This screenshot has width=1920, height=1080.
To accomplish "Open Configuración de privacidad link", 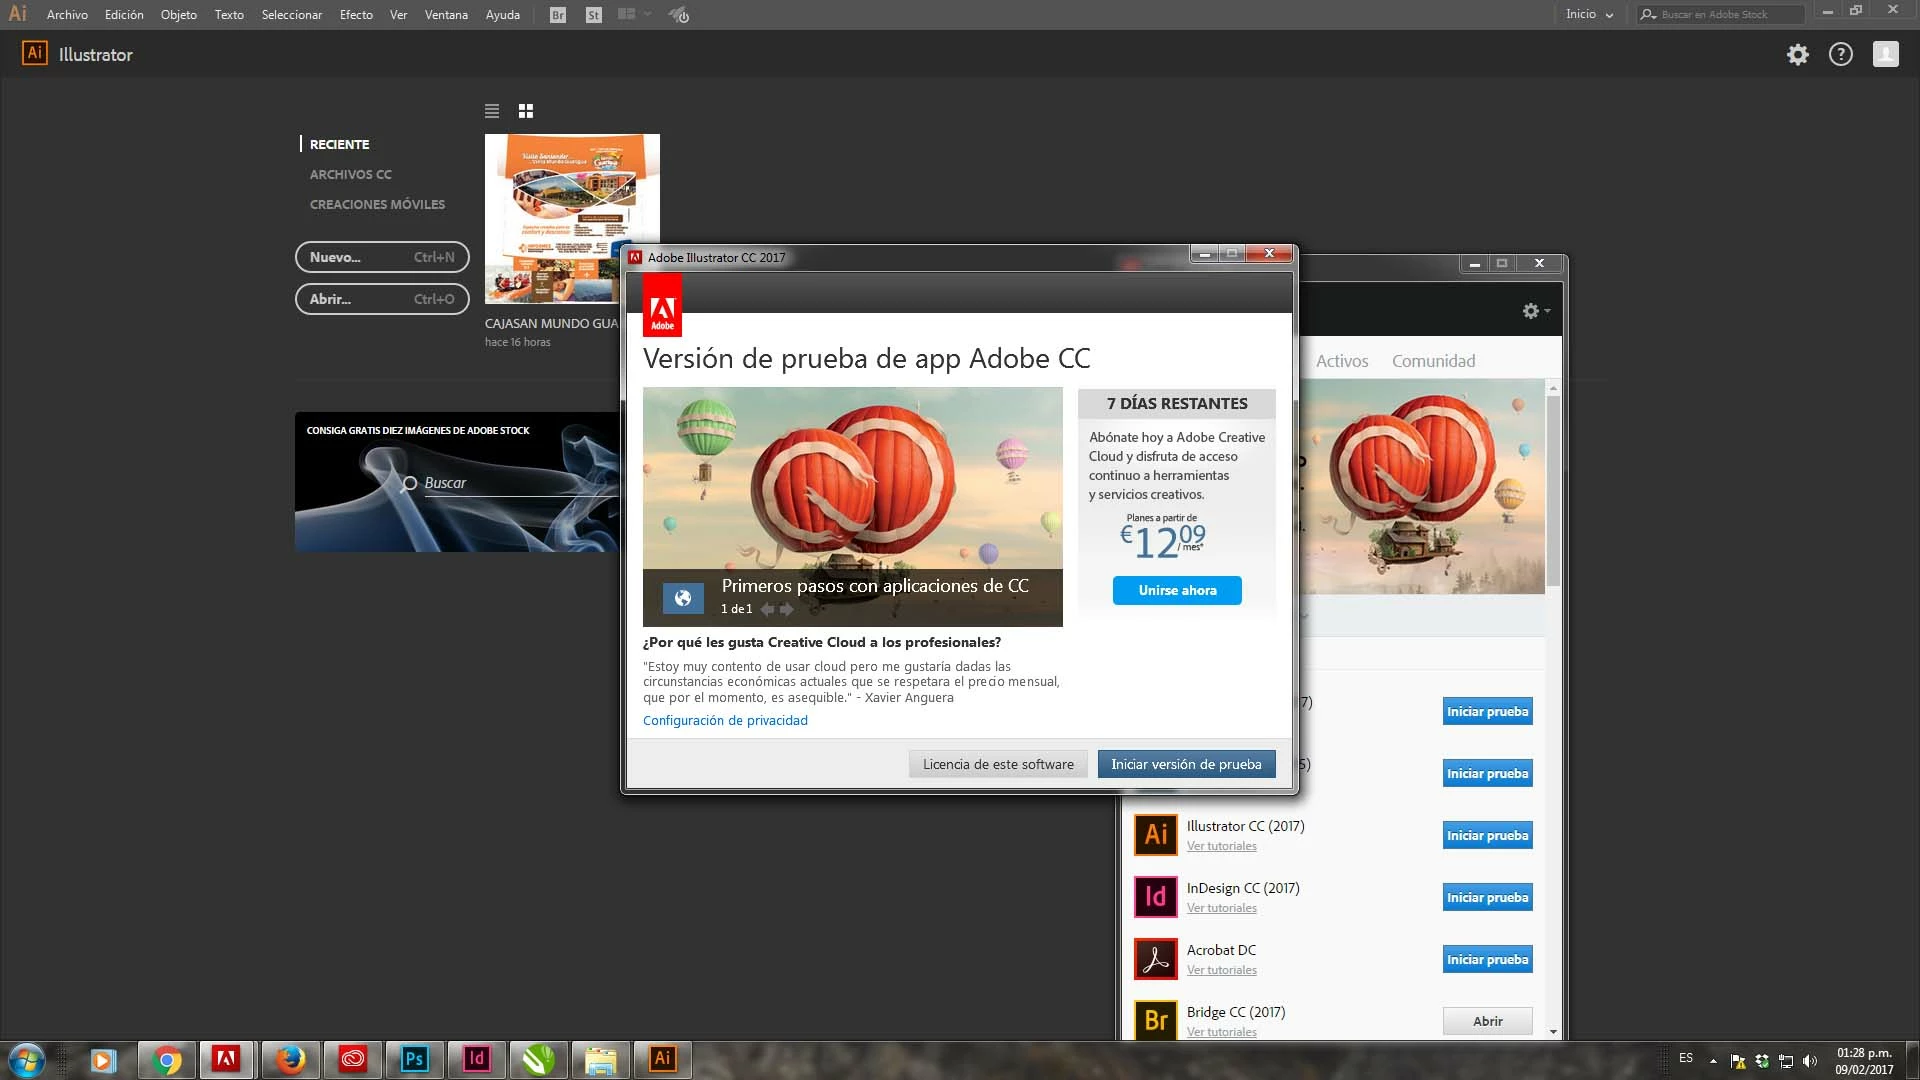I will pyautogui.click(x=725, y=720).
